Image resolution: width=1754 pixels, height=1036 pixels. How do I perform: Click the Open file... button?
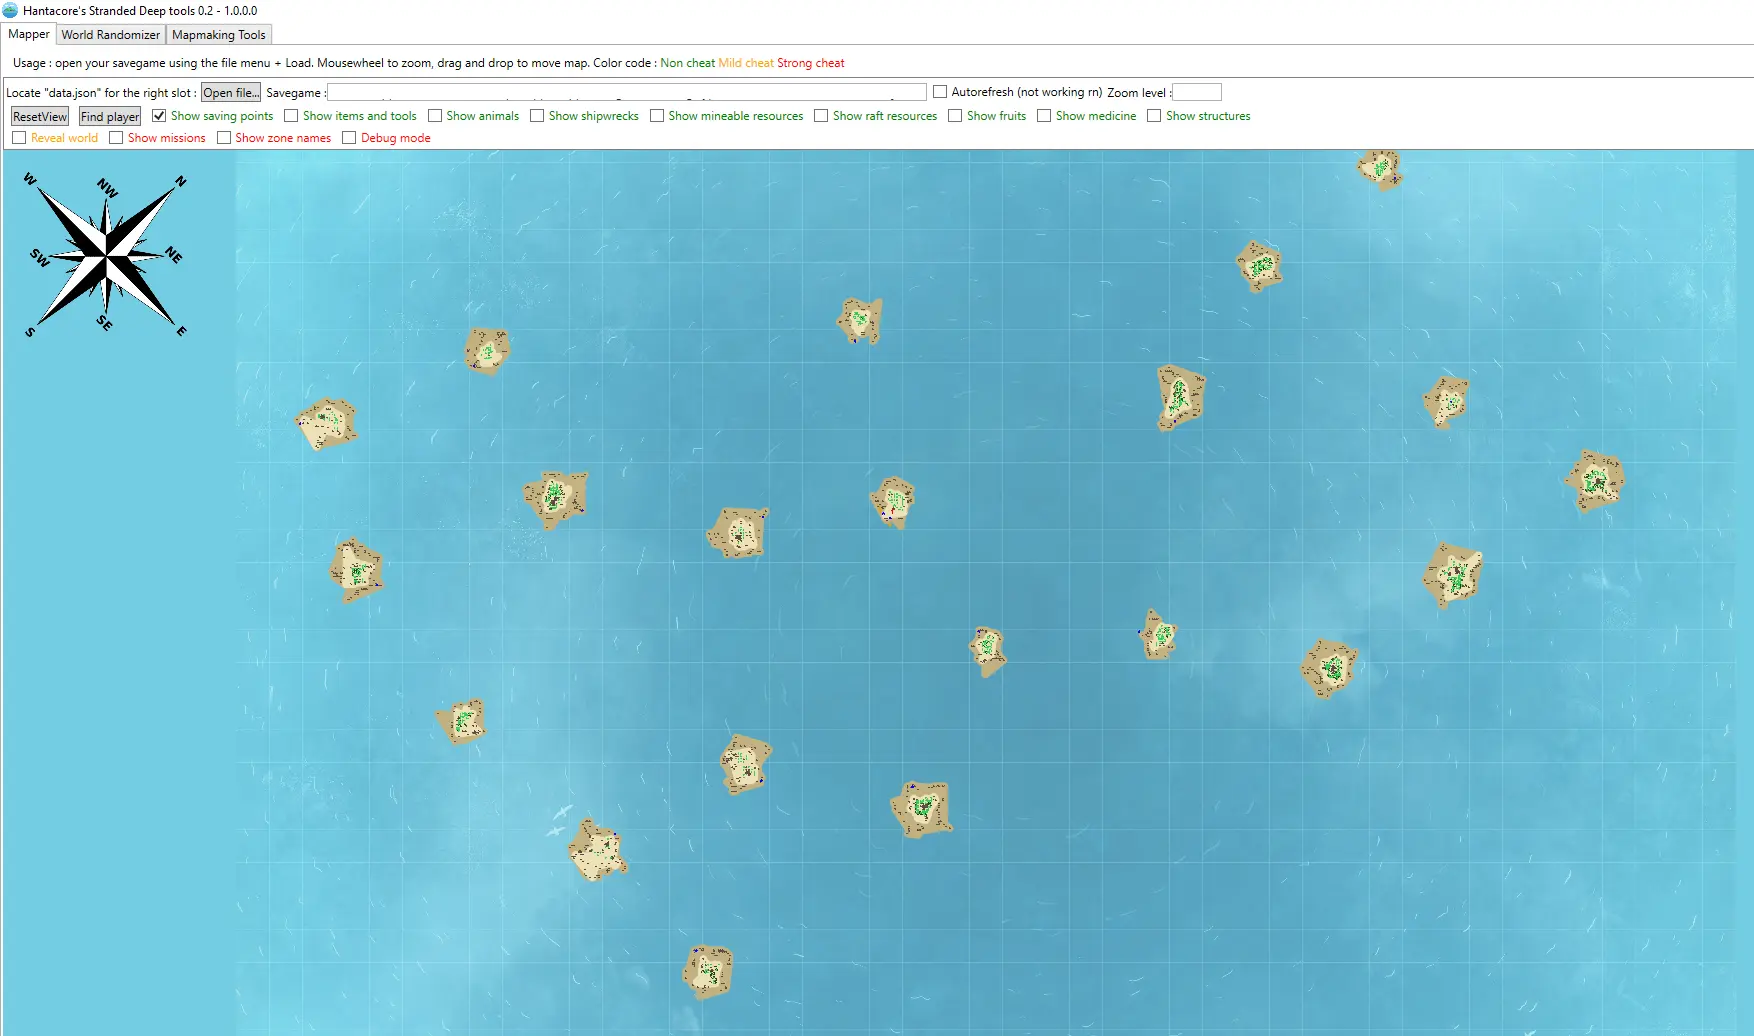(x=231, y=92)
